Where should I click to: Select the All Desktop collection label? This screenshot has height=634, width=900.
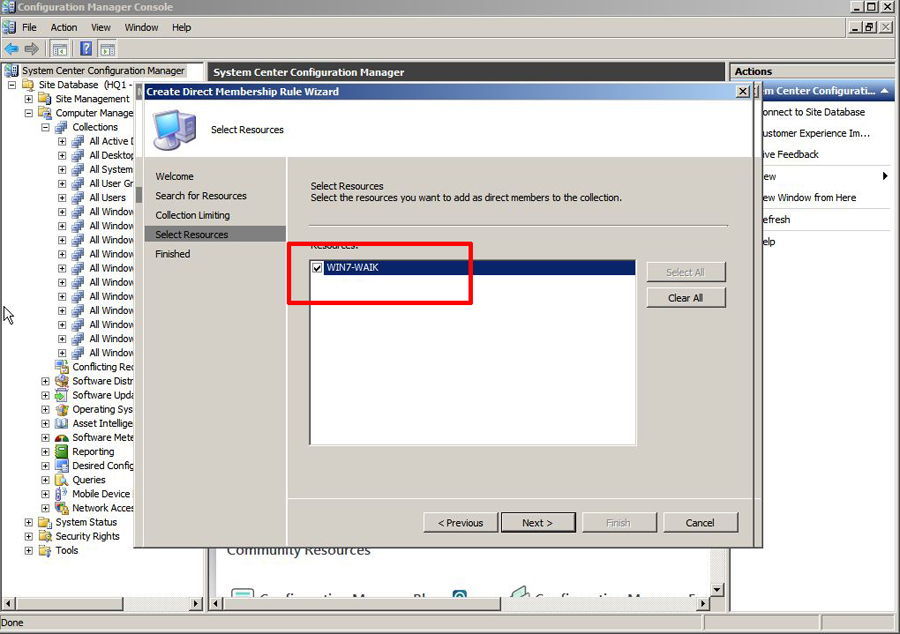click(111, 155)
